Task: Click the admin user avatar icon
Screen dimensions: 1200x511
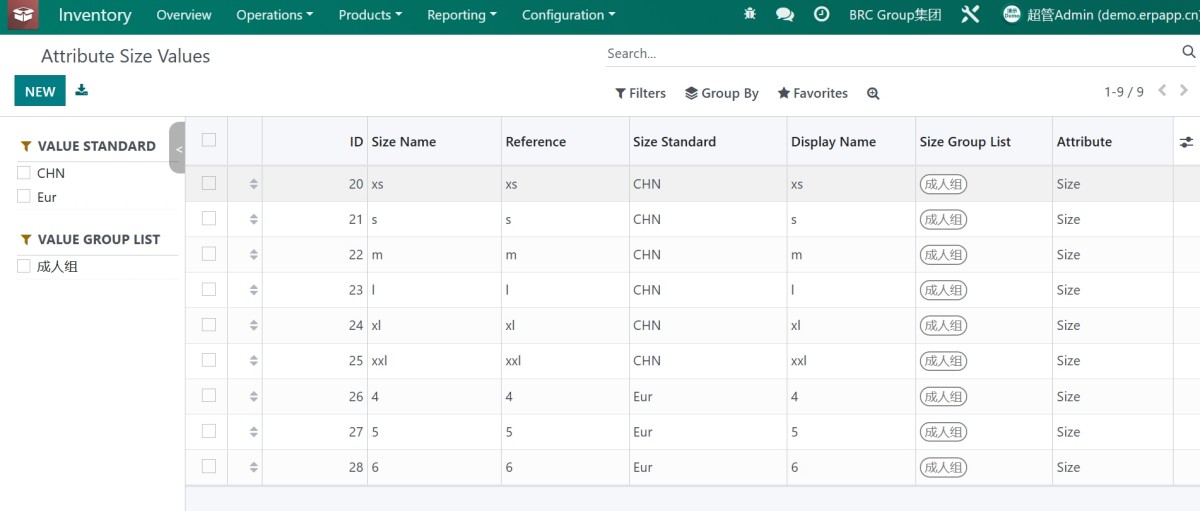Action: pyautogui.click(x=1011, y=15)
